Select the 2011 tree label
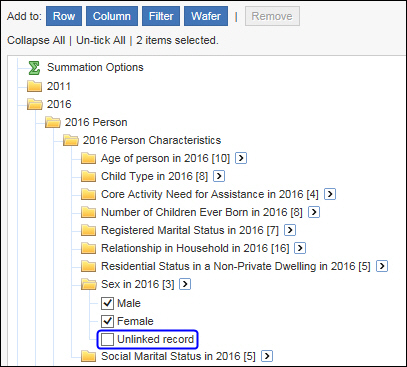 pyautogui.click(x=59, y=86)
